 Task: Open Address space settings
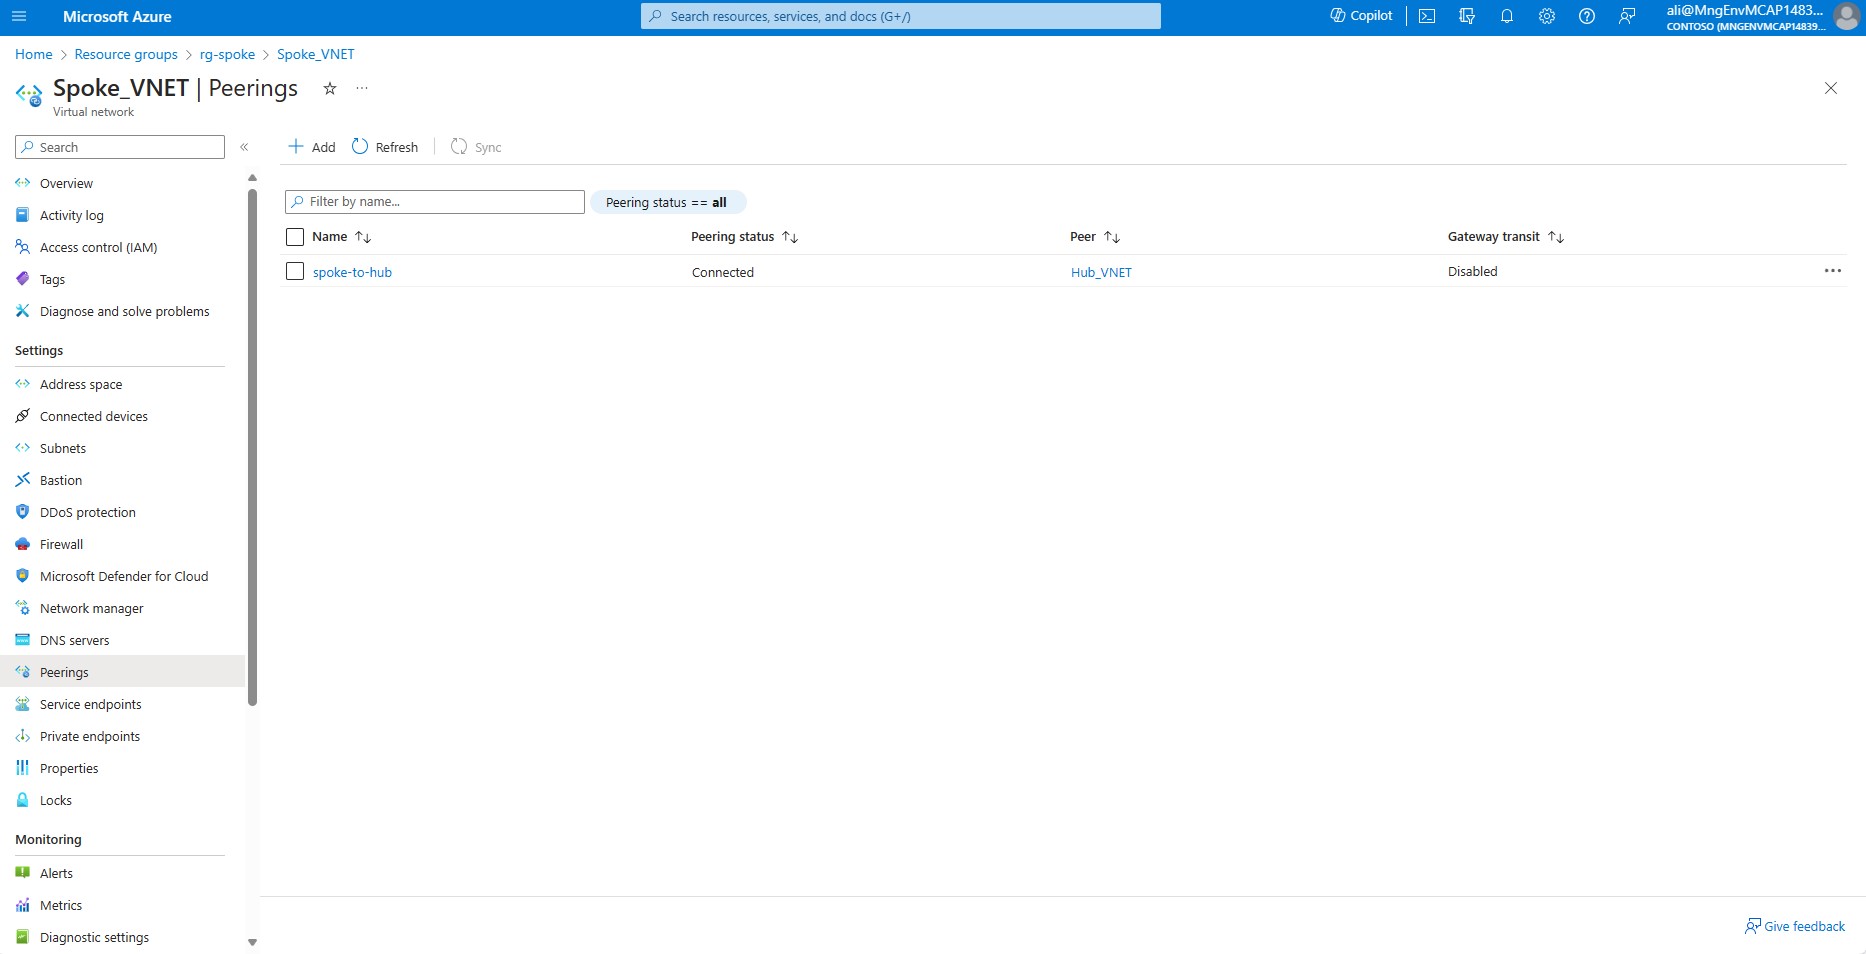[x=81, y=384]
